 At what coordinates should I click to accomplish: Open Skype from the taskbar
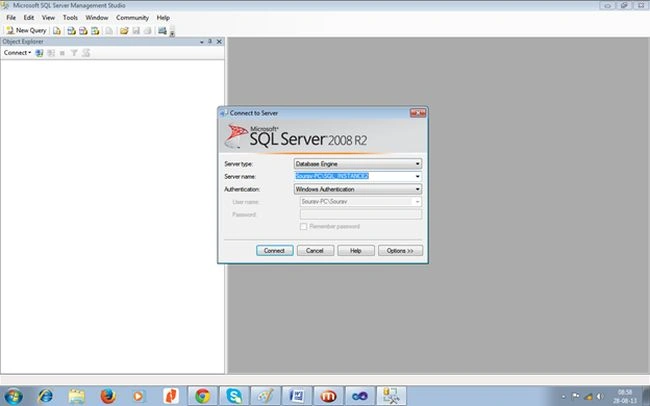click(234, 396)
